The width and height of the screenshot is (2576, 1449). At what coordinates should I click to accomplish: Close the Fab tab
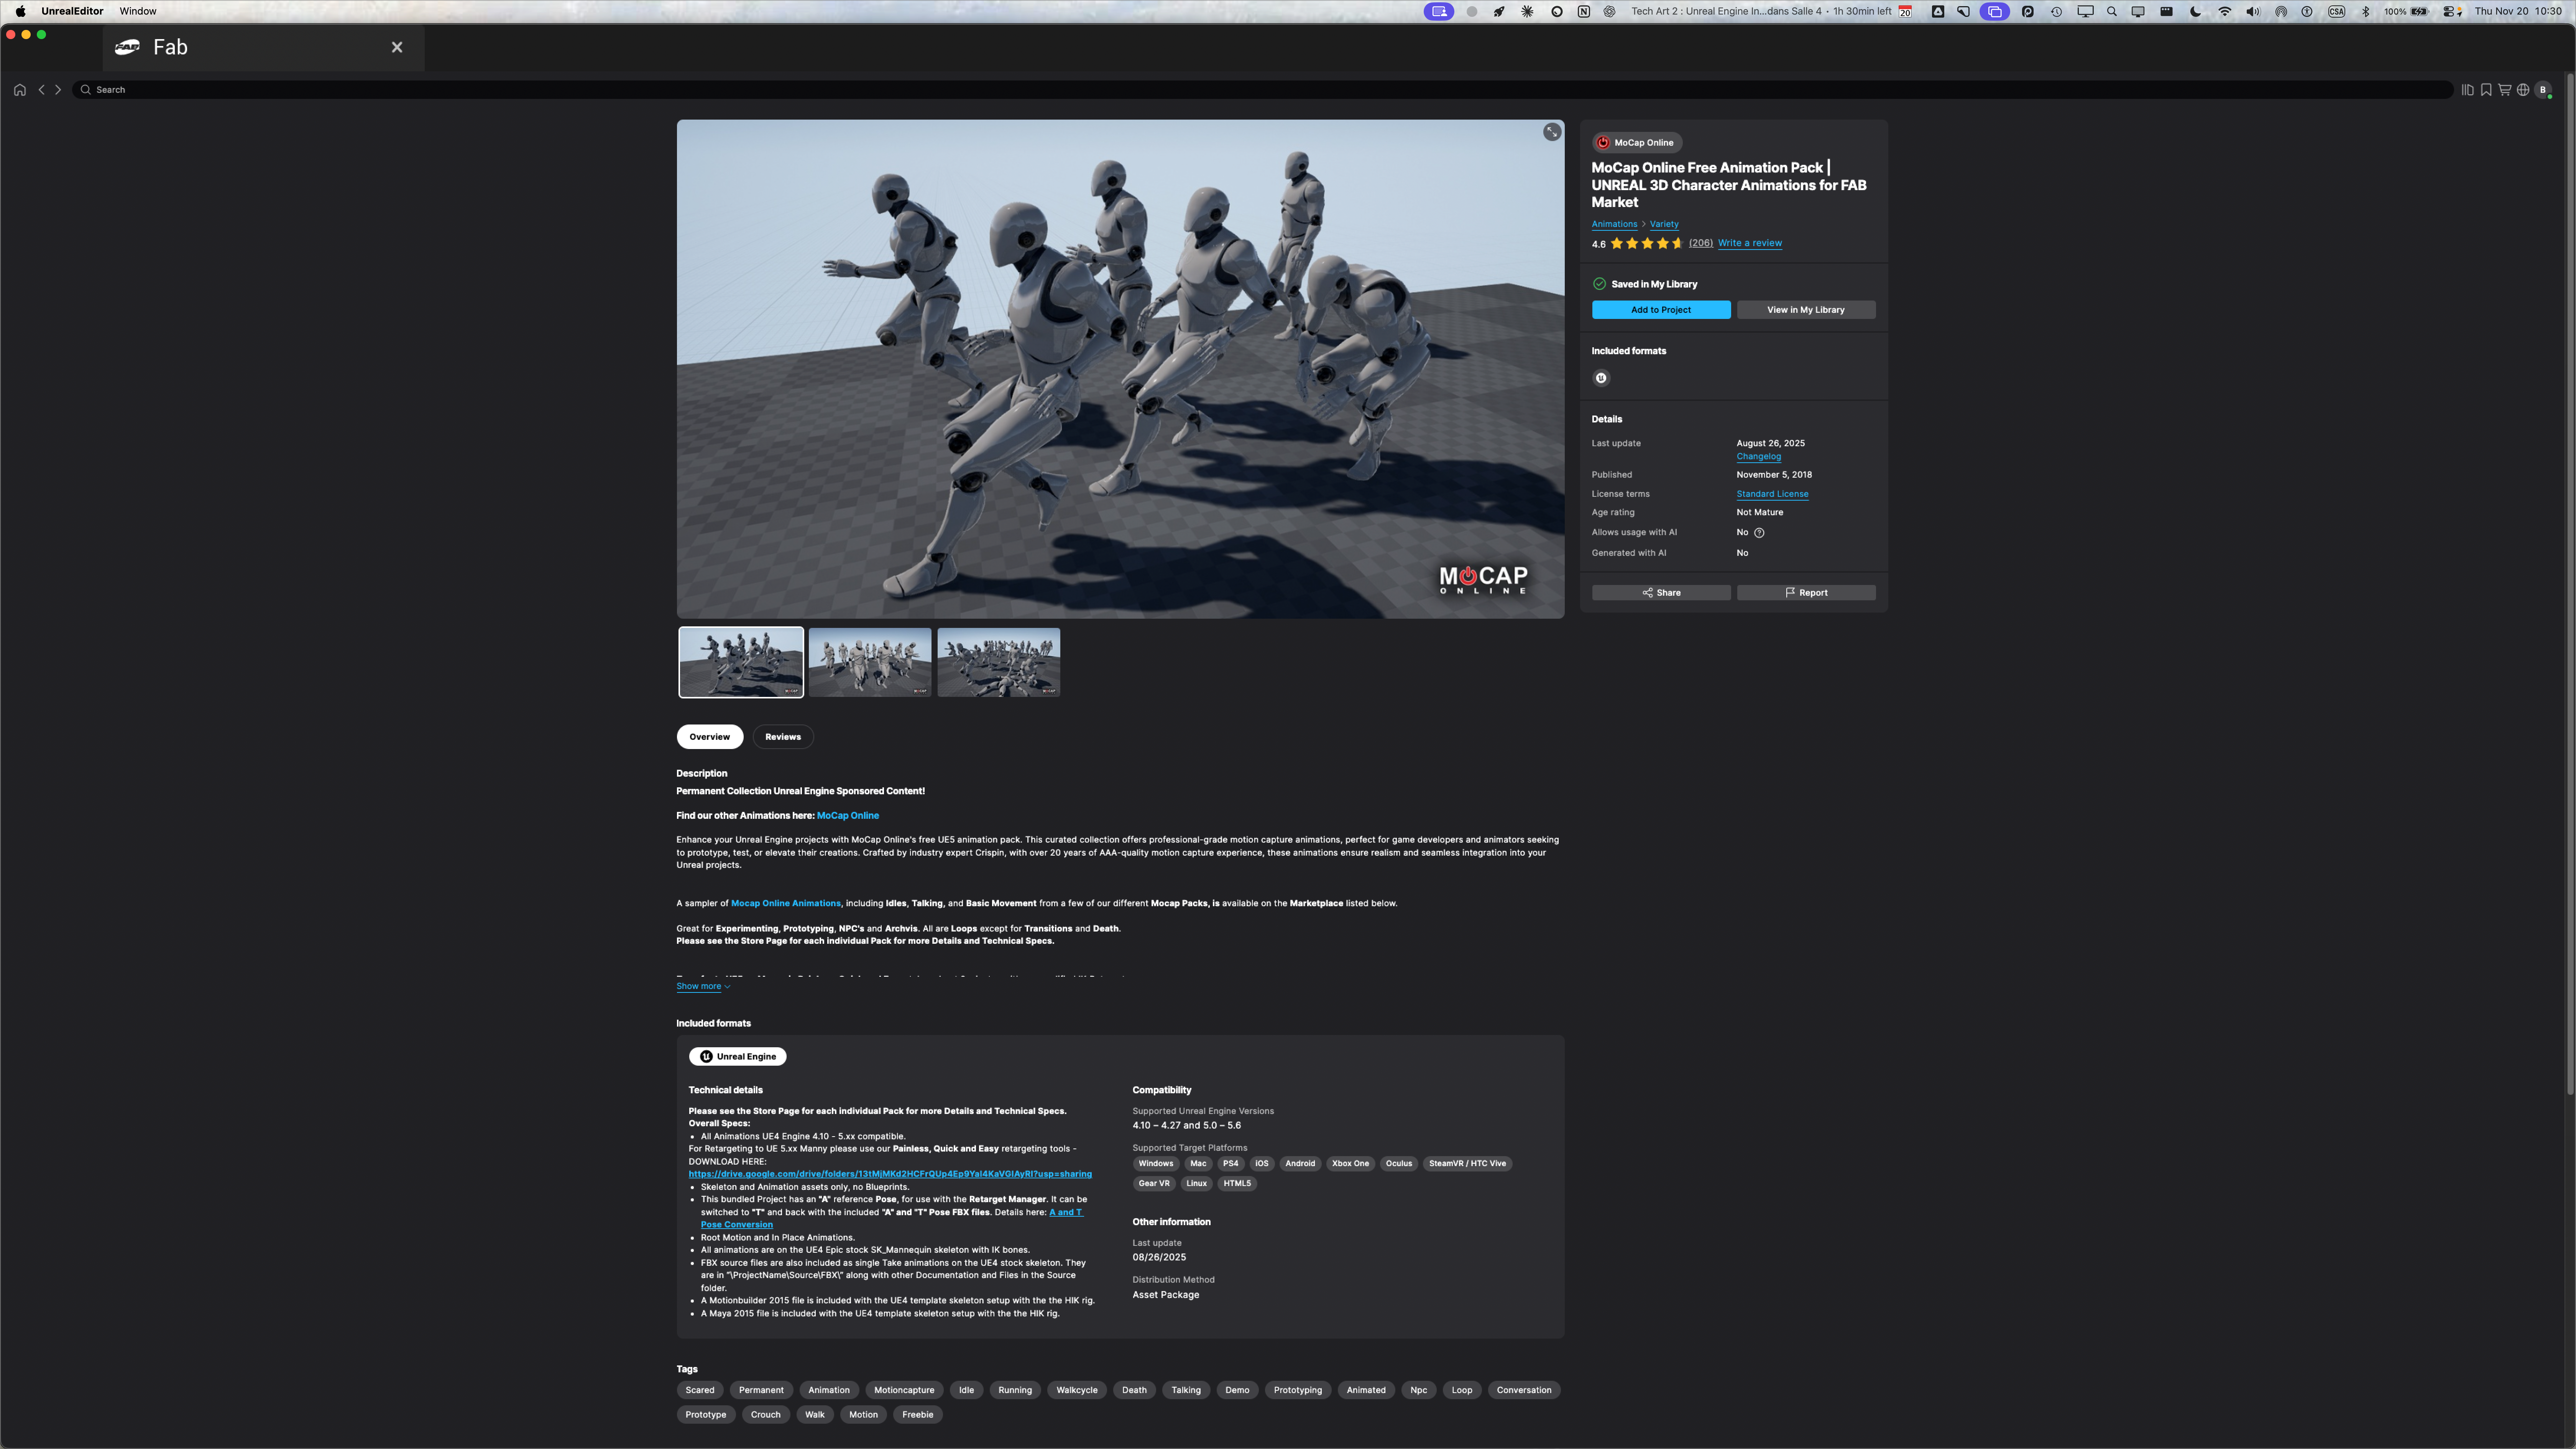pos(397,47)
